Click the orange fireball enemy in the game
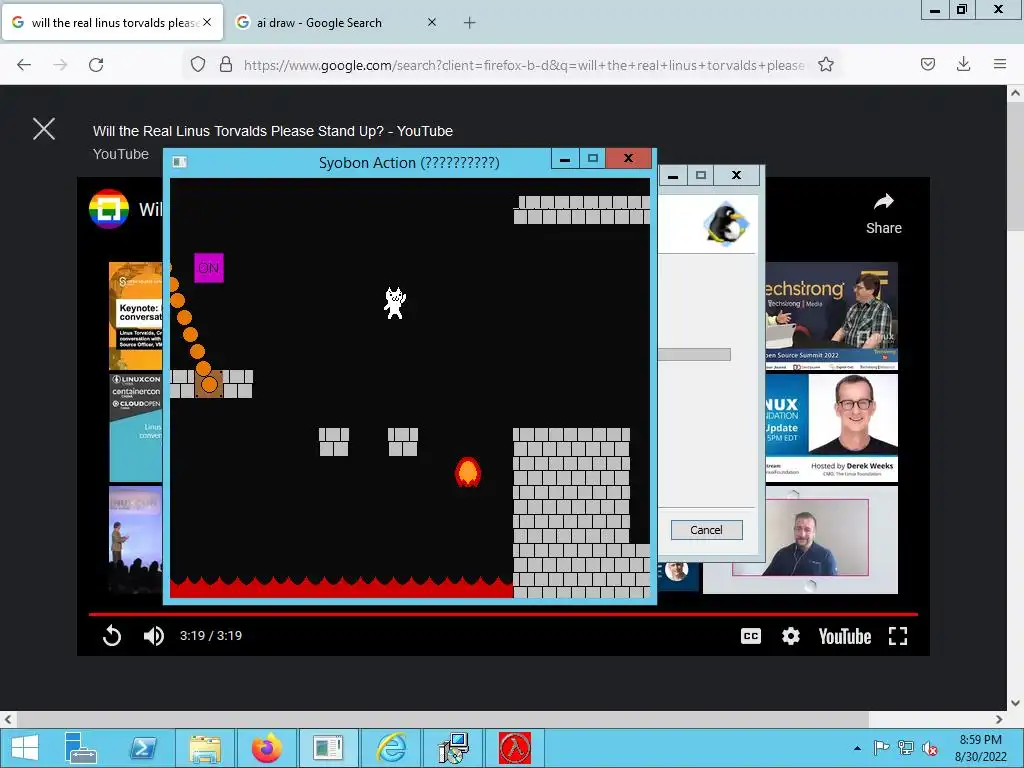 [x=468, y=472]
